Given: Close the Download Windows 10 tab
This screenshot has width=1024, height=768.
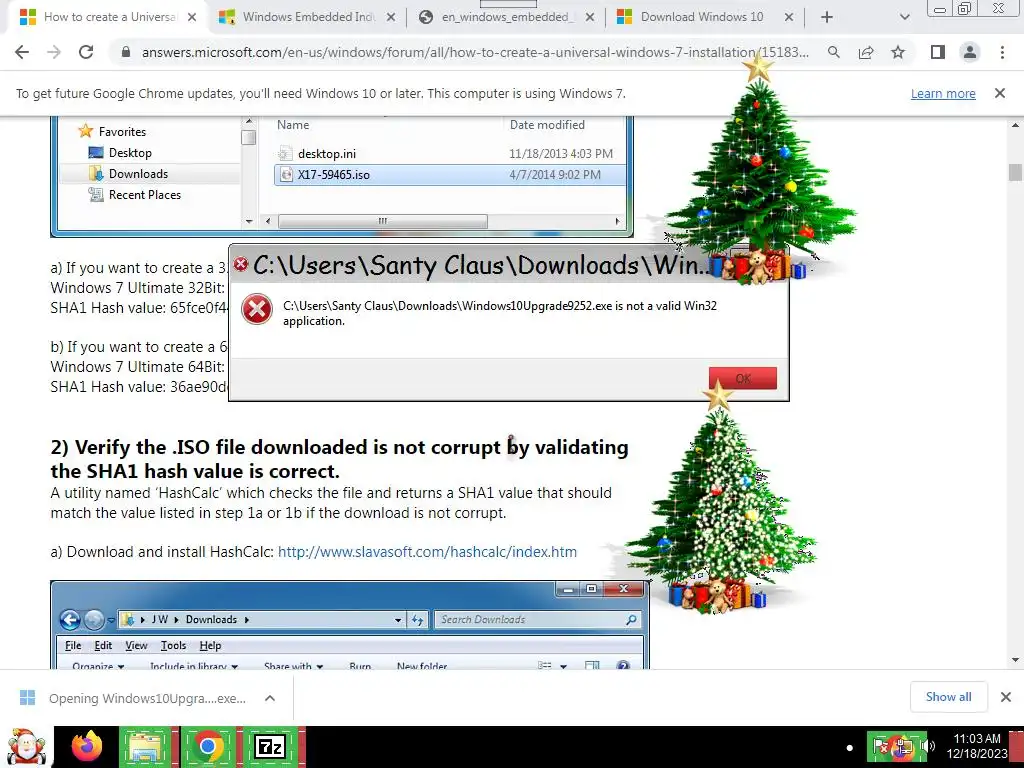Looking at the screenshot, I should pos(789,18).
